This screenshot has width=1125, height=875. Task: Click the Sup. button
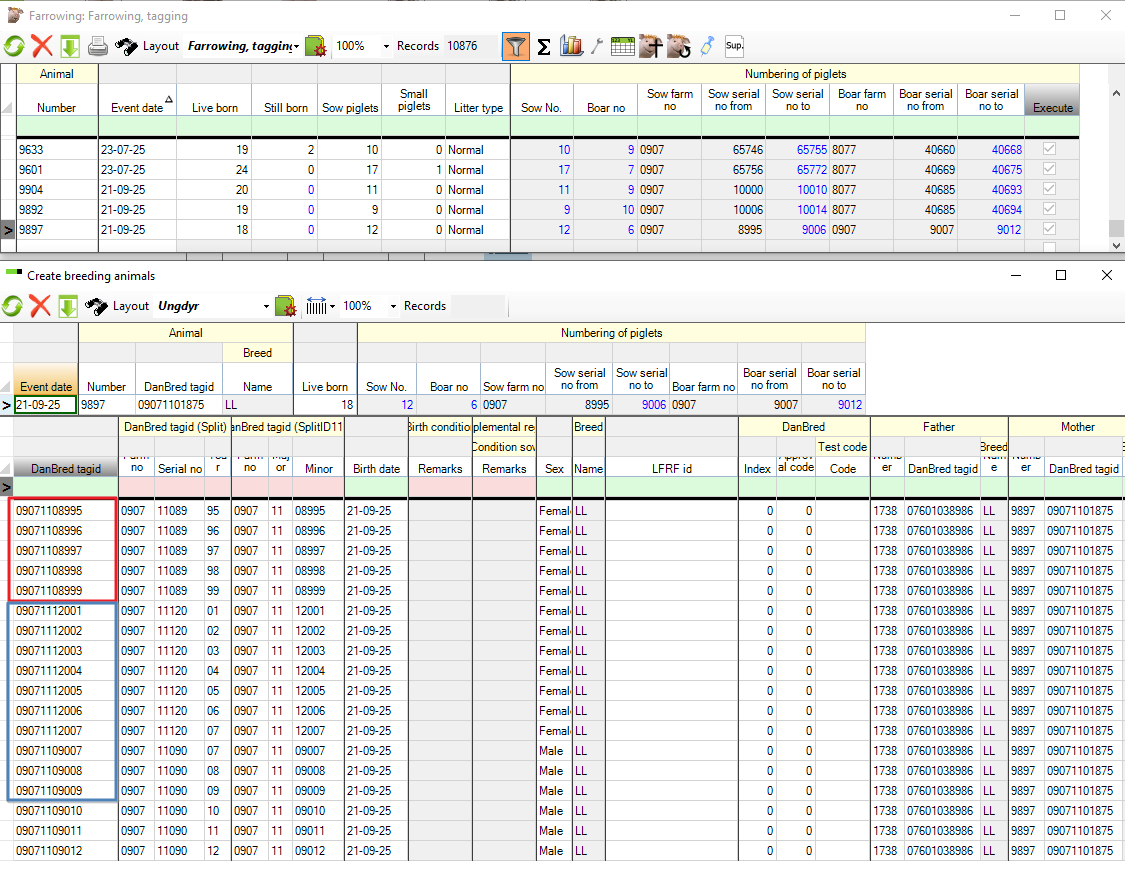[734, 46]
